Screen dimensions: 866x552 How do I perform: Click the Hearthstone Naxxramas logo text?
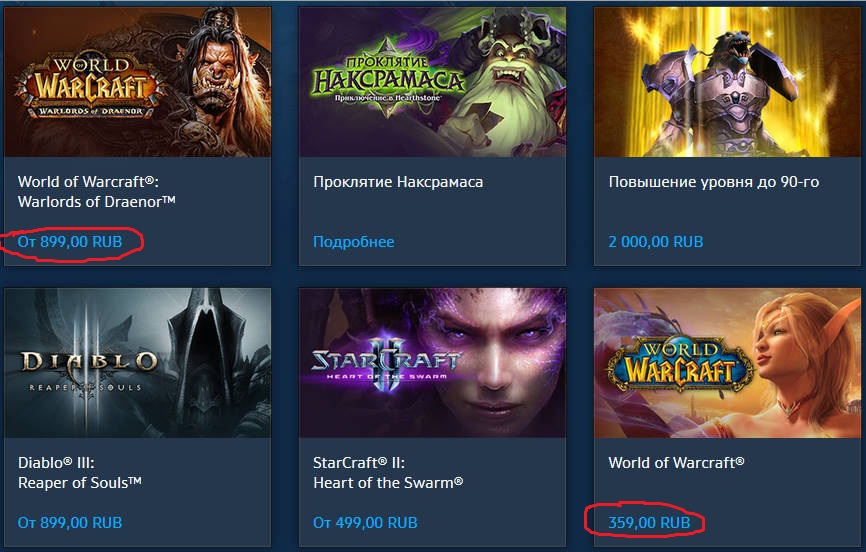pyautogui.click(x=388, y=78)
